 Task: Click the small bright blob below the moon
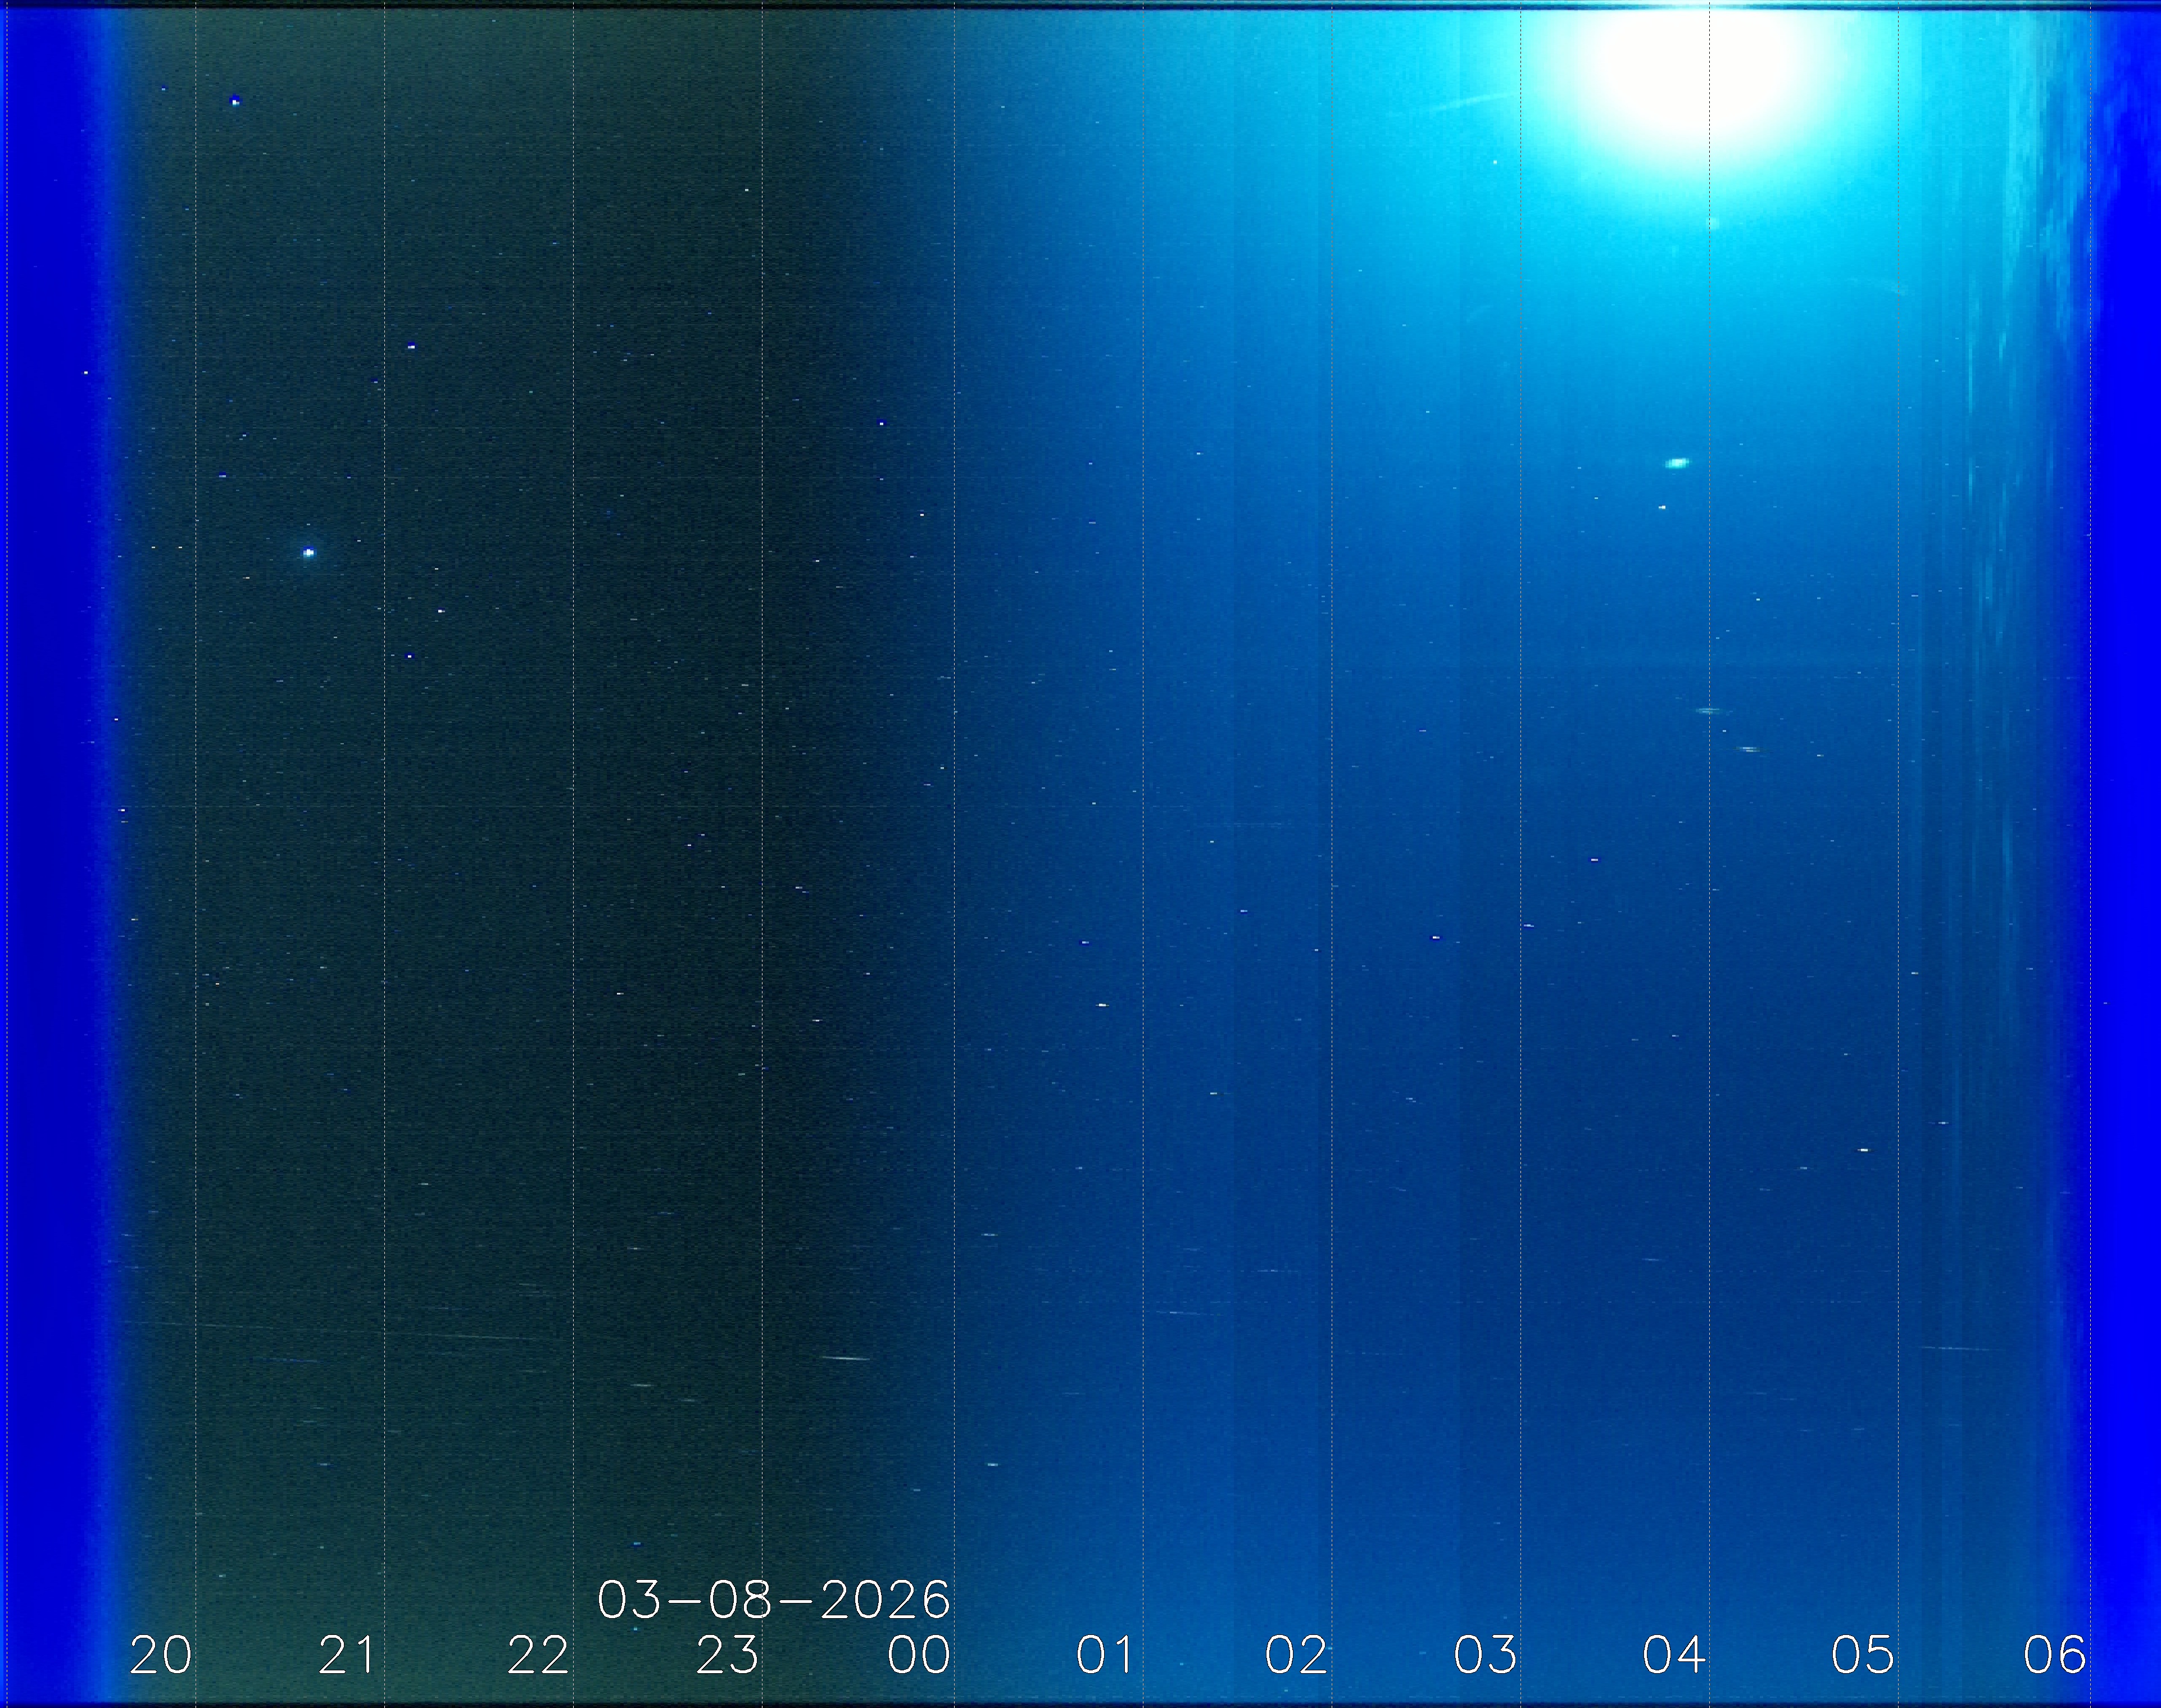[1677, 463]
